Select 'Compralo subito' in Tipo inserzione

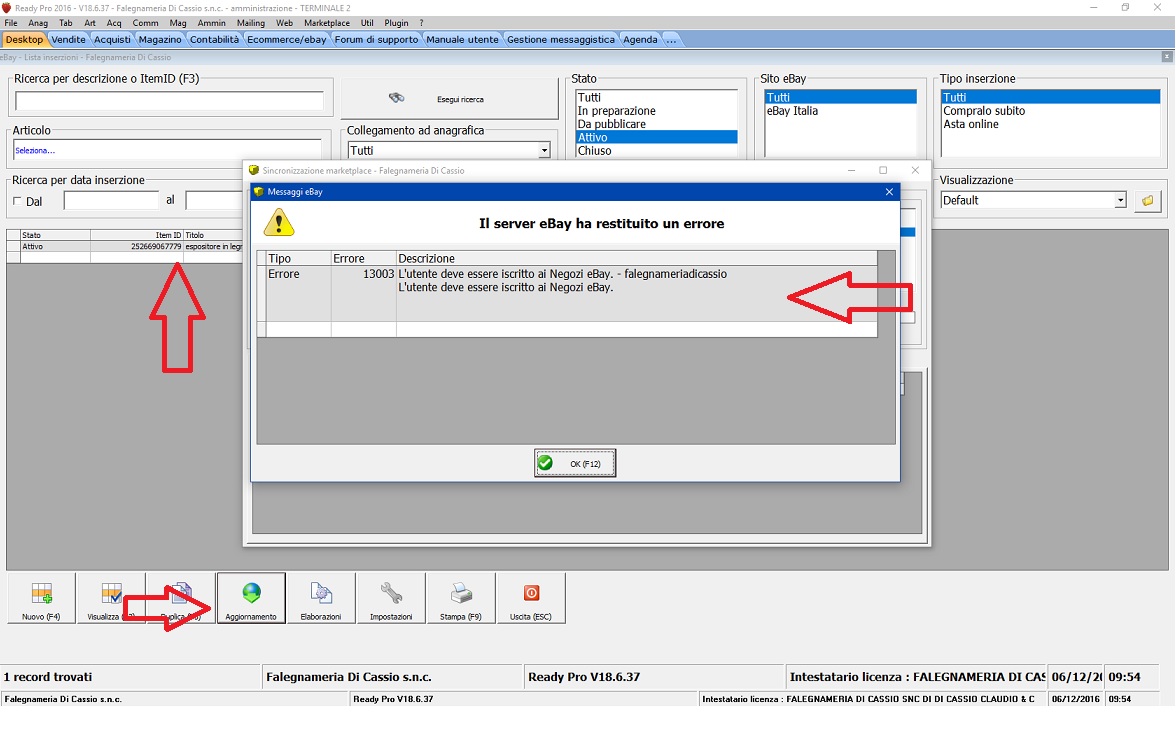[x=1050, y=111]
